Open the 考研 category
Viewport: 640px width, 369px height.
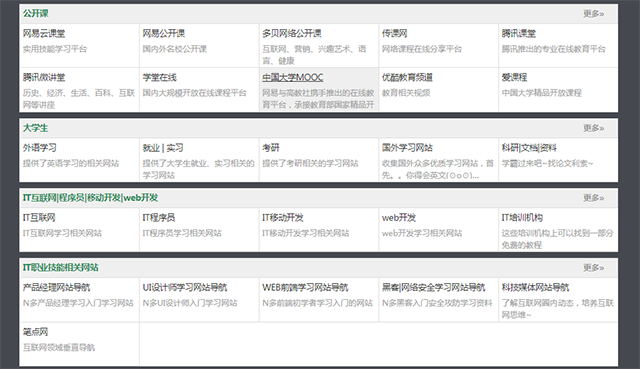tap(271, 148)
